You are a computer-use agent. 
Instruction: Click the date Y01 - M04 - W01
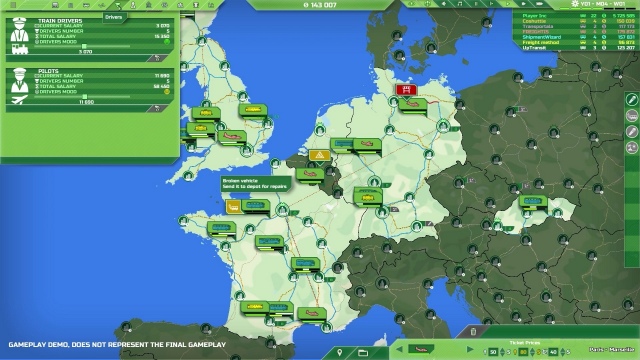point(603,4)
